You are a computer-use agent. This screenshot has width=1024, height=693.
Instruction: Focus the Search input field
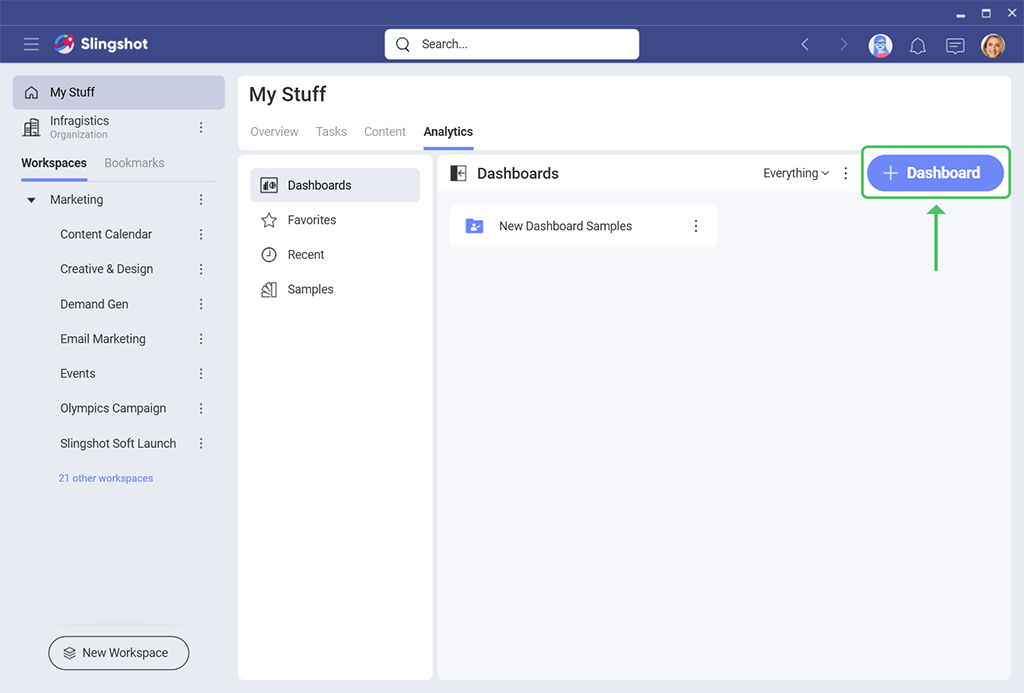point(512,44)
